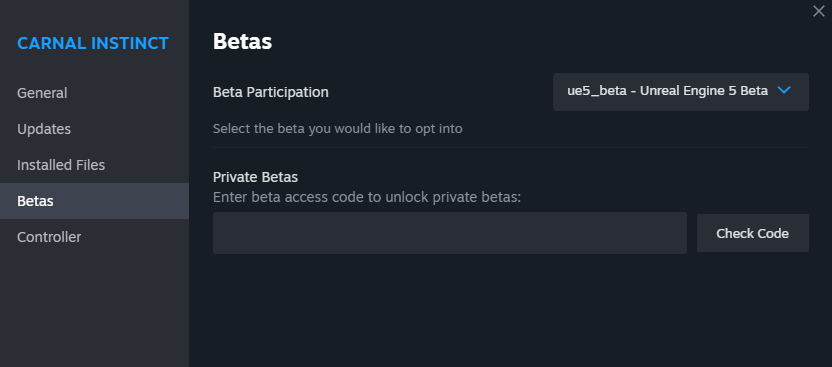Image resolution: width=832 pixels, height=367 pixels.
Task: Focus the beta access code input field
Action: [x=450, y=233]
